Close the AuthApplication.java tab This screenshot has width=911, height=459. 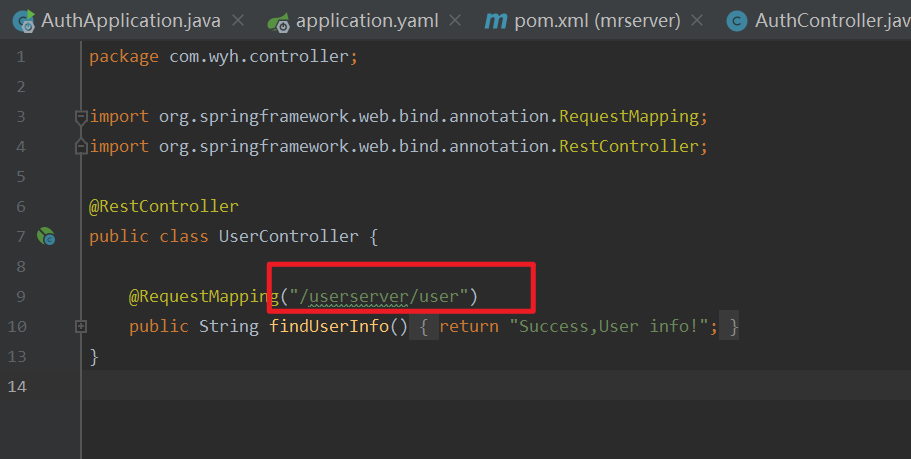pyautogui.click(x=238, y=20)
